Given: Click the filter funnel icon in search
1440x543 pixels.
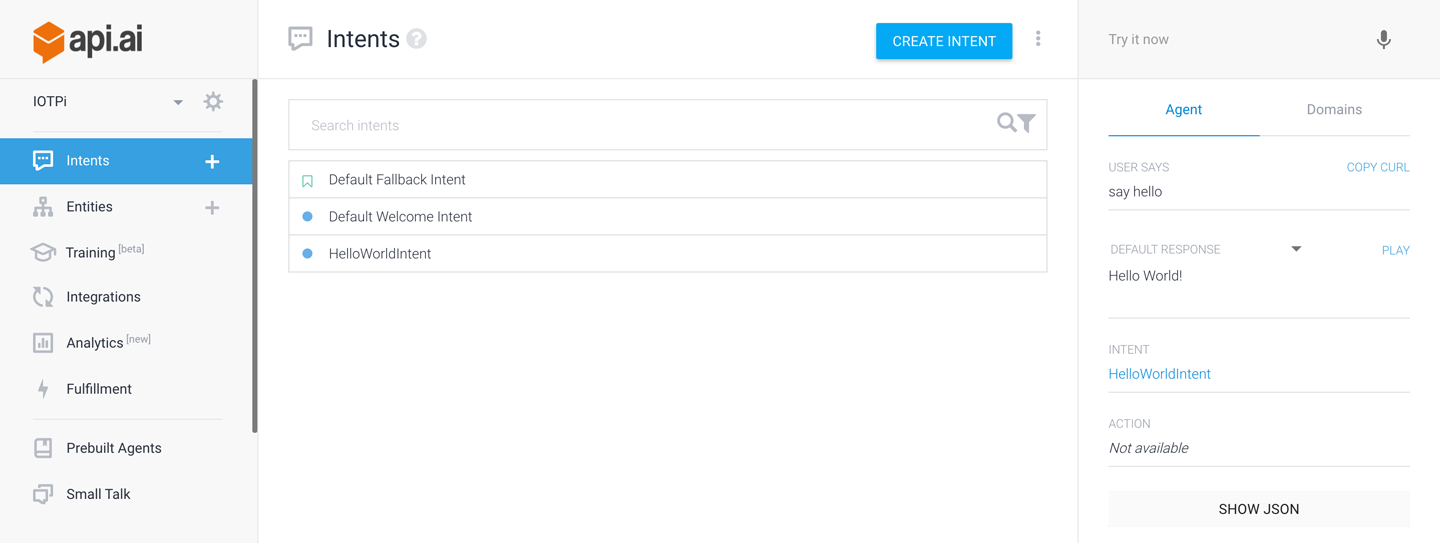Looking at the screenshot, I should click(1027, 124).
